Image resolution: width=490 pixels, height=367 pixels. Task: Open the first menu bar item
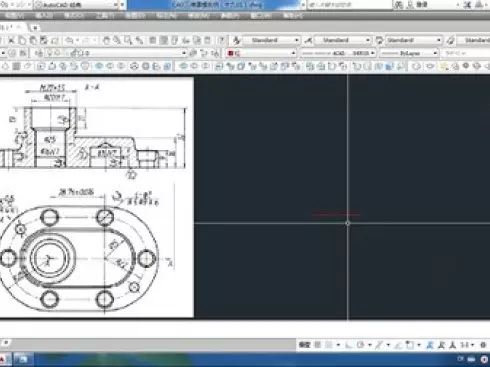click(14, 16)
